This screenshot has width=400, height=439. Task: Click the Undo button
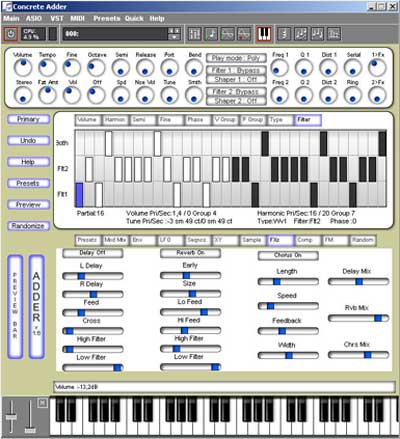pos(29,141)
